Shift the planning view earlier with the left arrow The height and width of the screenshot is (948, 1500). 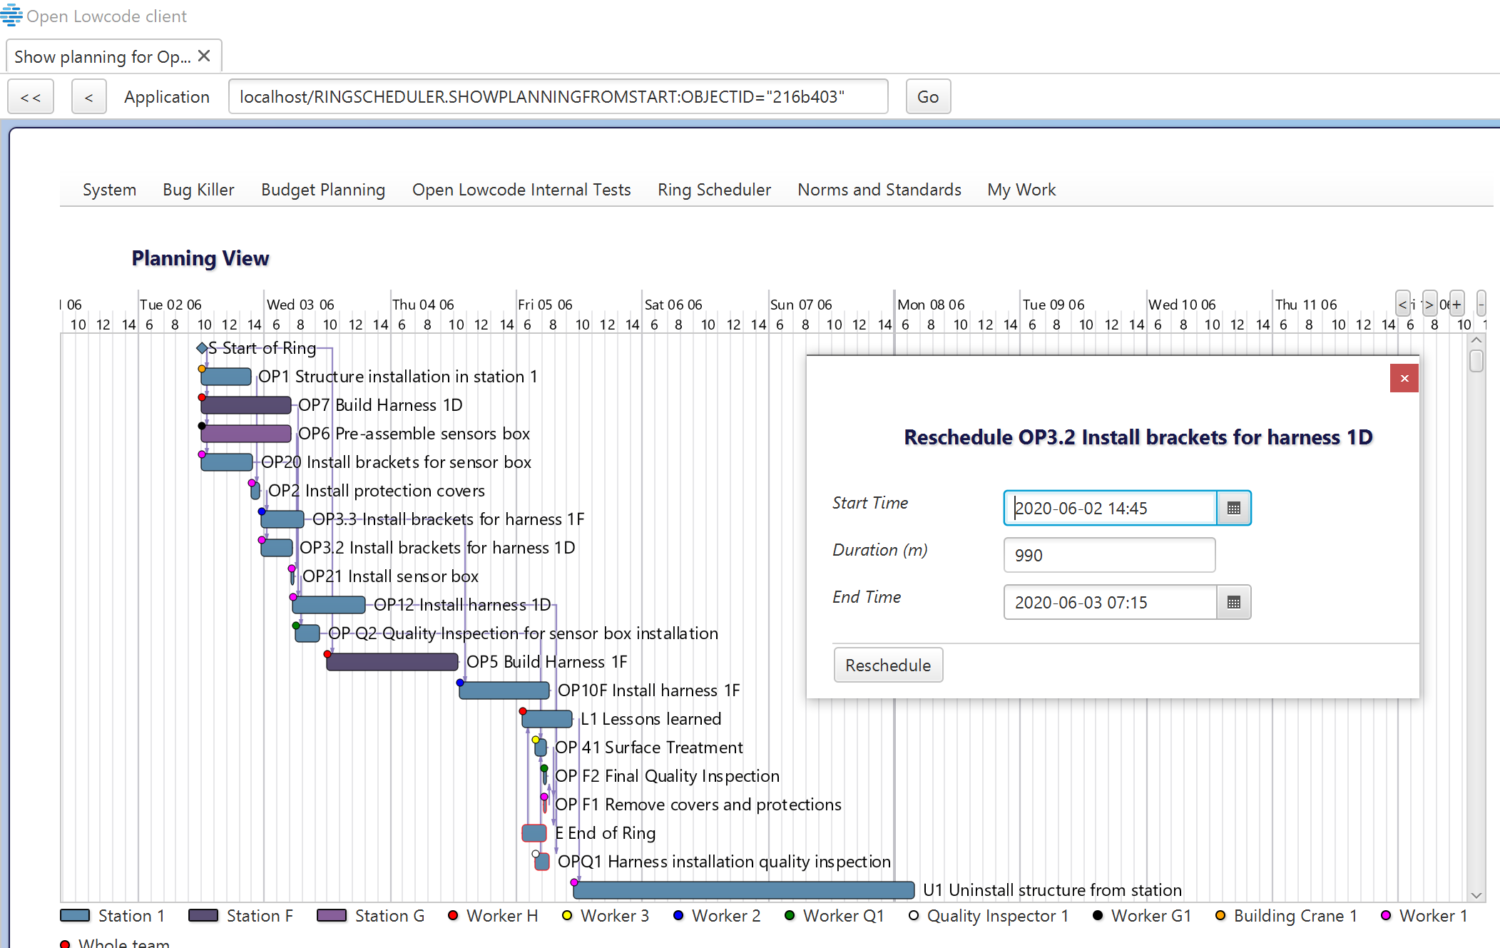click(1403, 305)
